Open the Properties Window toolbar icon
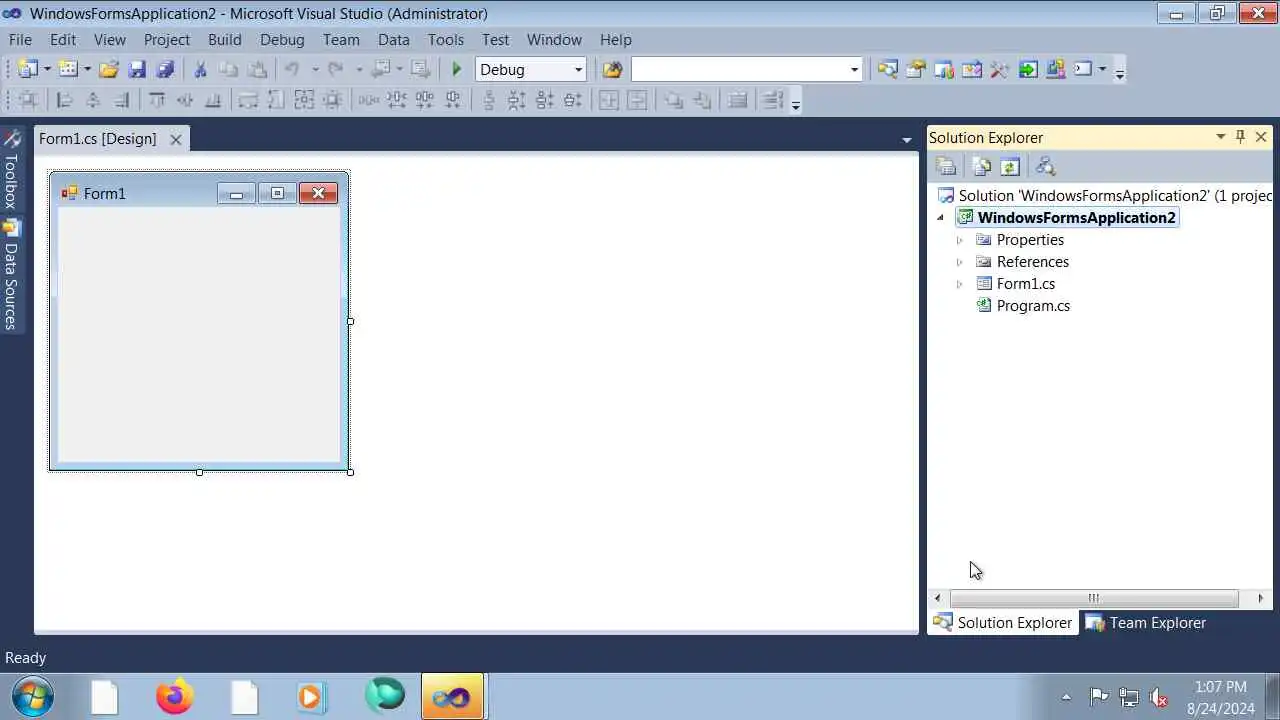The width and height of the screenshot is (1280, 720). 916,69
